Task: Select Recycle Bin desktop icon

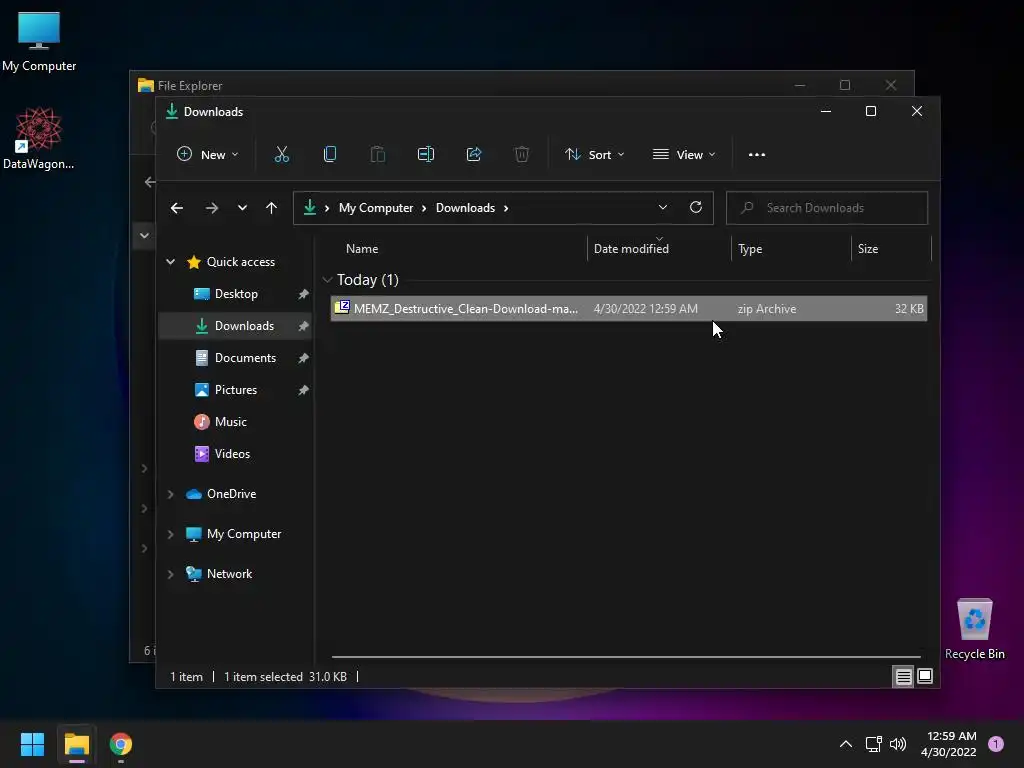Action: [974, 629]
